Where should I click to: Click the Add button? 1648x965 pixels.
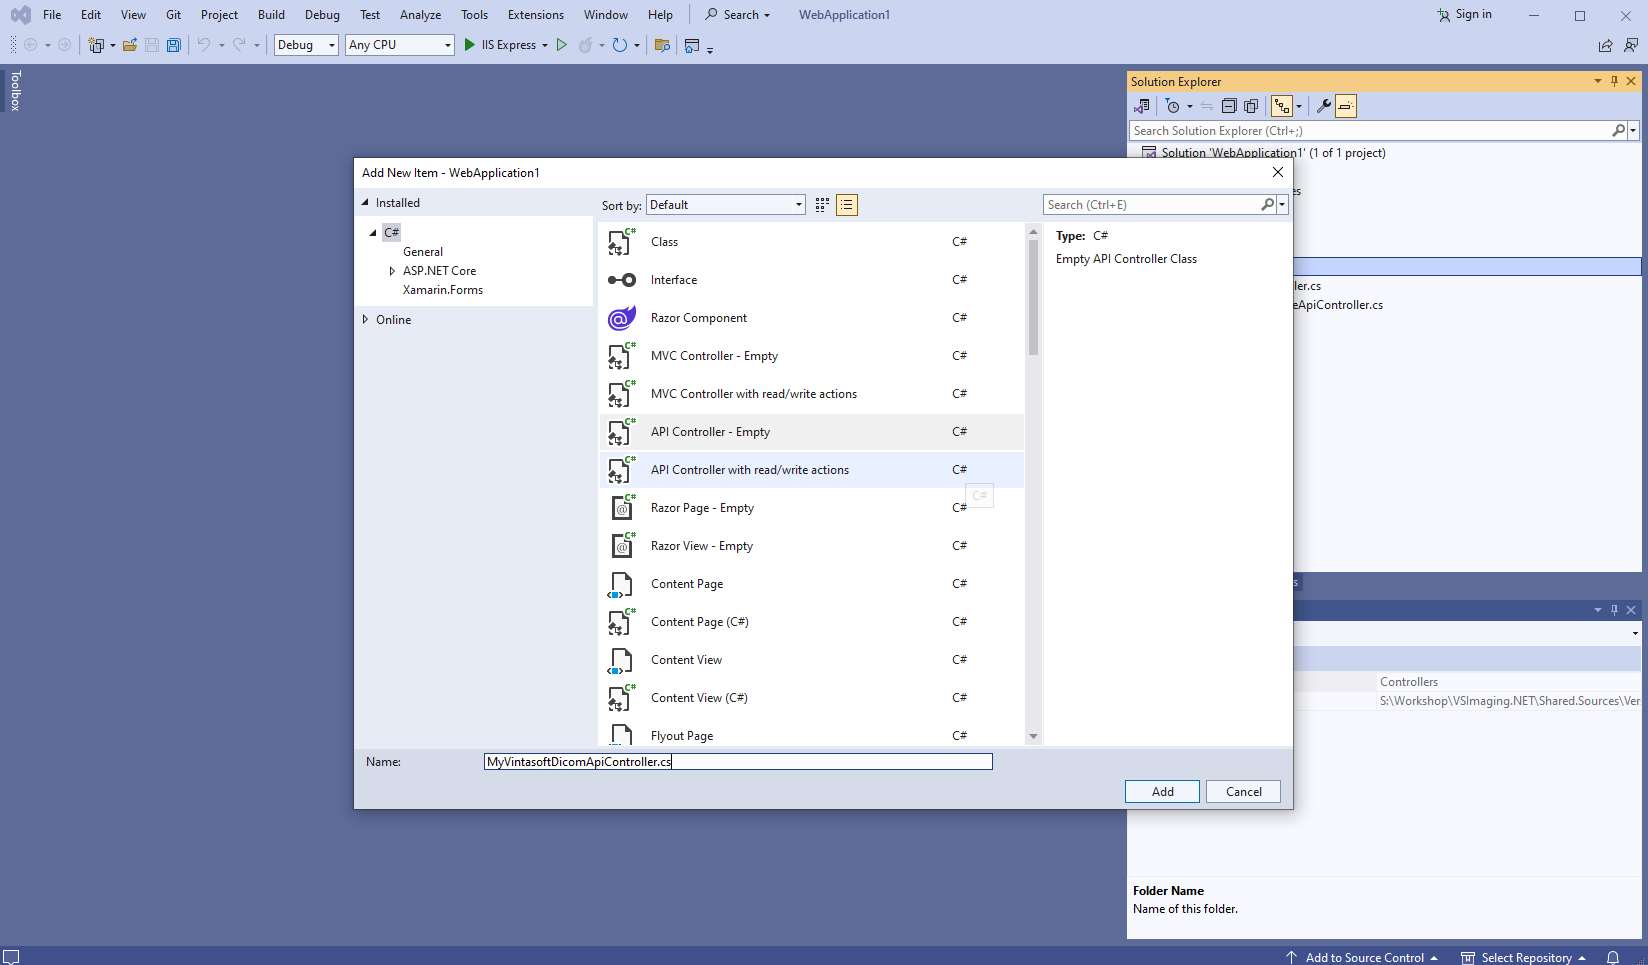[x=1162, y=792]
